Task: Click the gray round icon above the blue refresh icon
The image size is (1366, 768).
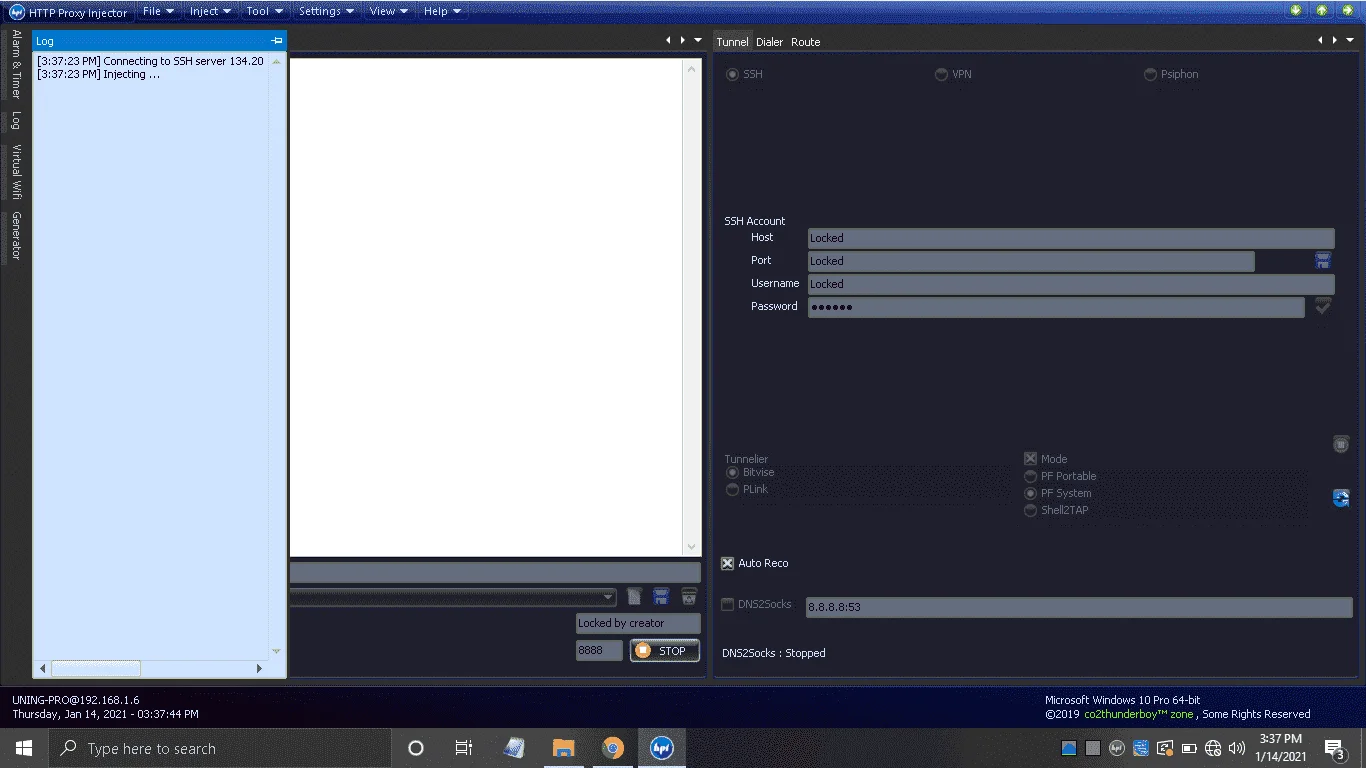Action: (1341, 444)
